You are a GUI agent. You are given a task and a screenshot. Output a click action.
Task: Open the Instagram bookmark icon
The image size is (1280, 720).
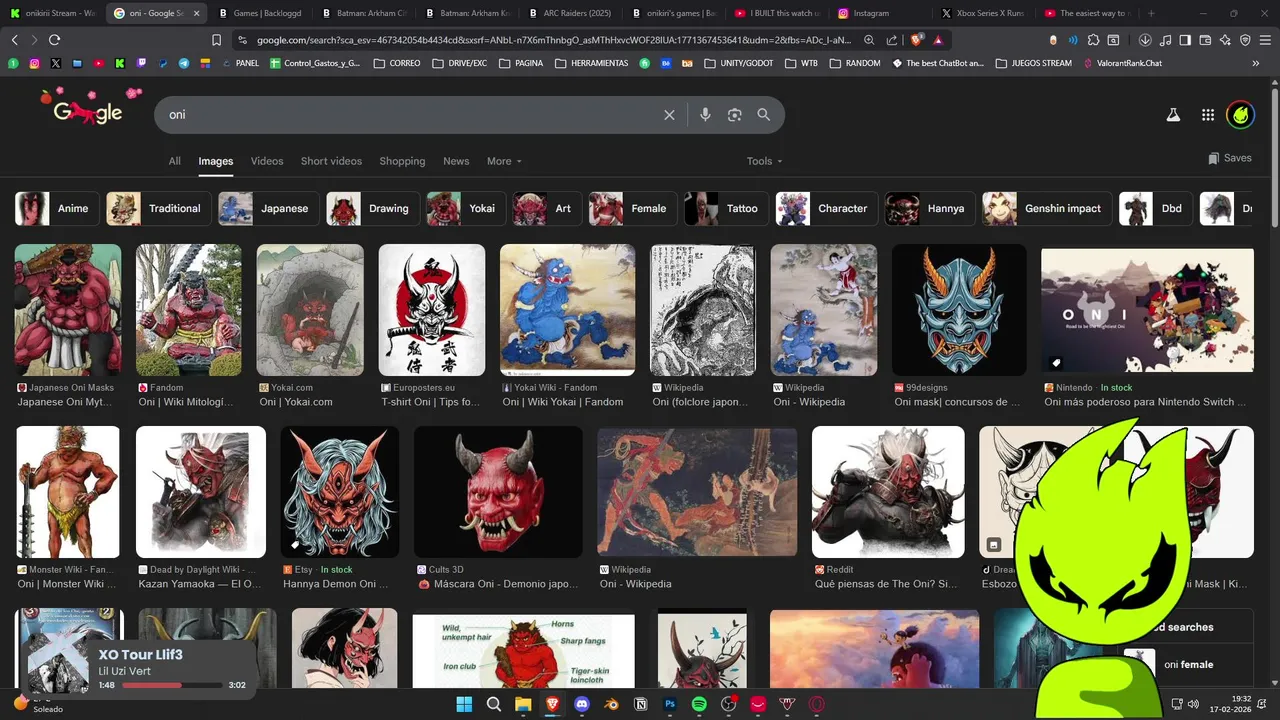click(35, 63)
